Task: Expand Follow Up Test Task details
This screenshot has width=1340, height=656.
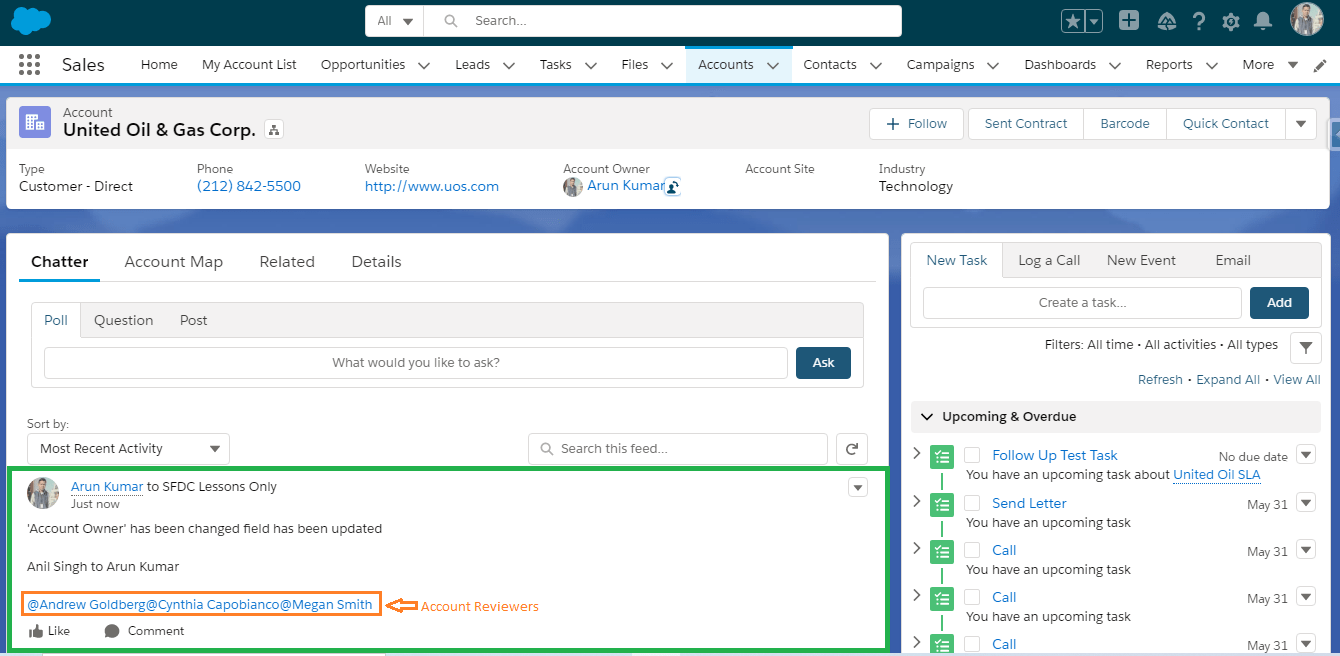Action: tap(917, 454)
